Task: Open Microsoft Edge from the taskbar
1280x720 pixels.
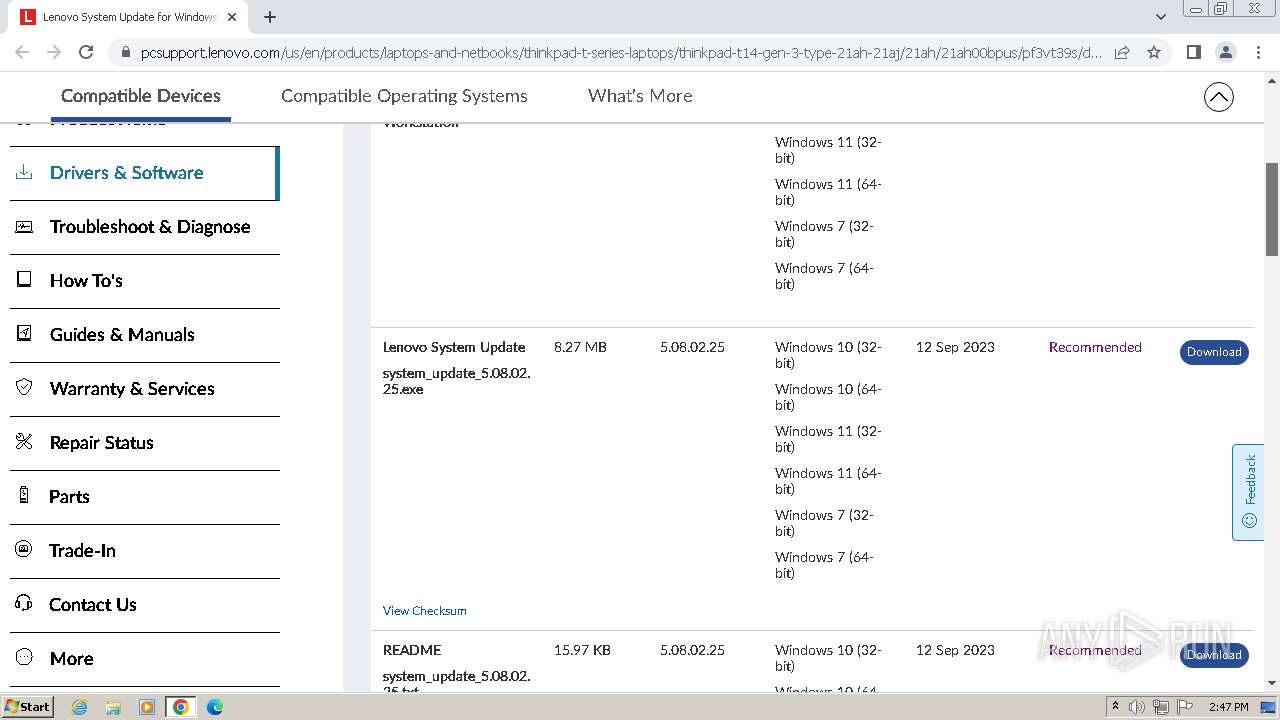Action: pos(214,707)
